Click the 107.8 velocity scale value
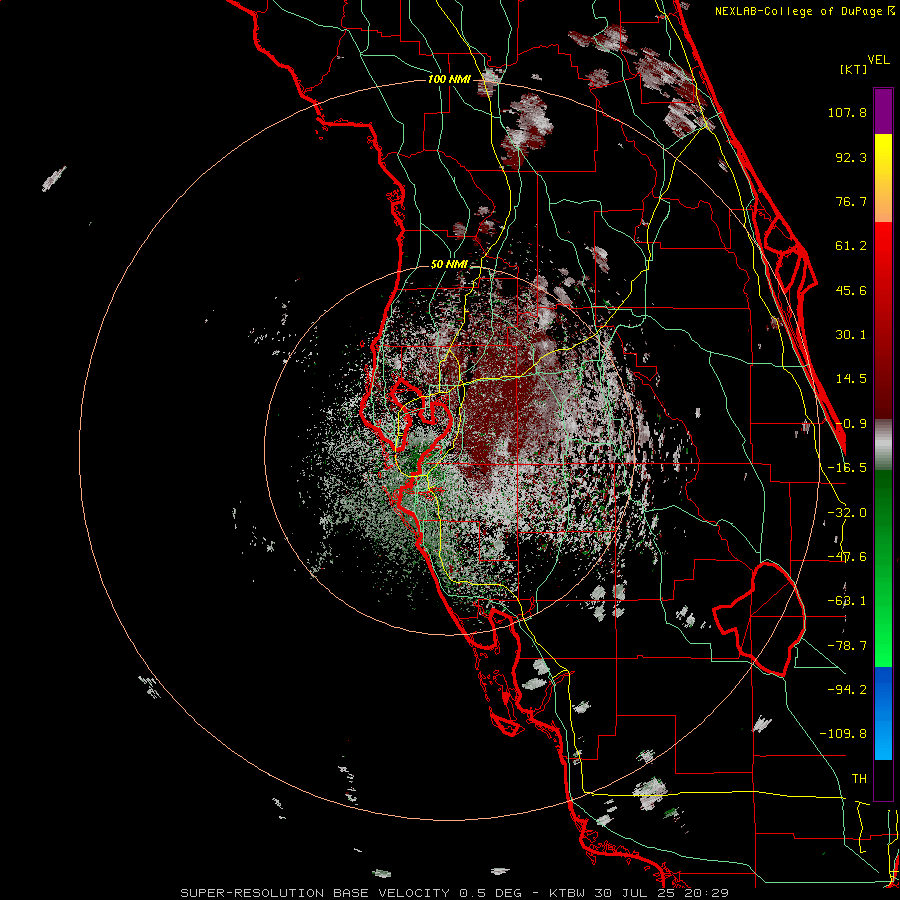 pyautogui.click(x=847, y=112)
